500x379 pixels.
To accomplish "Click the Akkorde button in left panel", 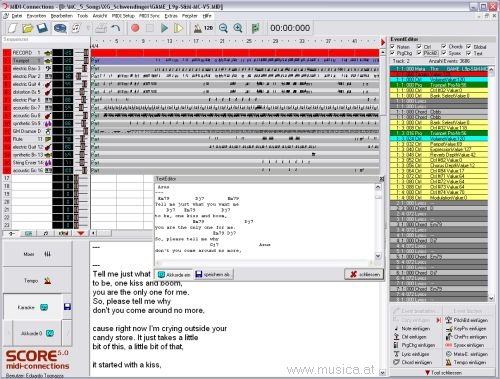I will (x=37, y=333).
